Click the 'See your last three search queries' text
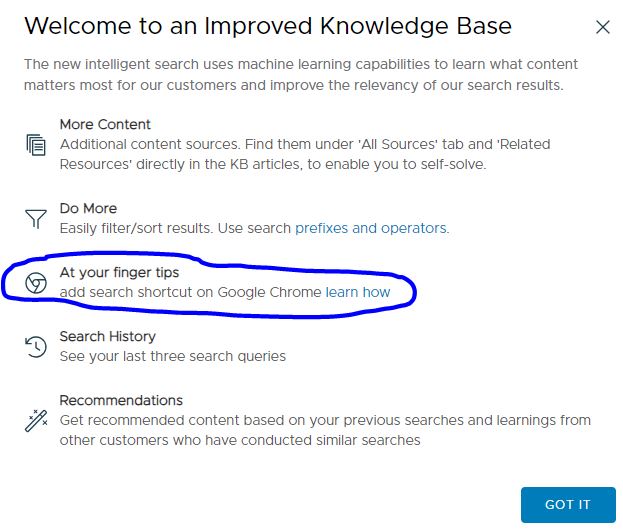Viewport: 623px width, 531px height. 172,356
